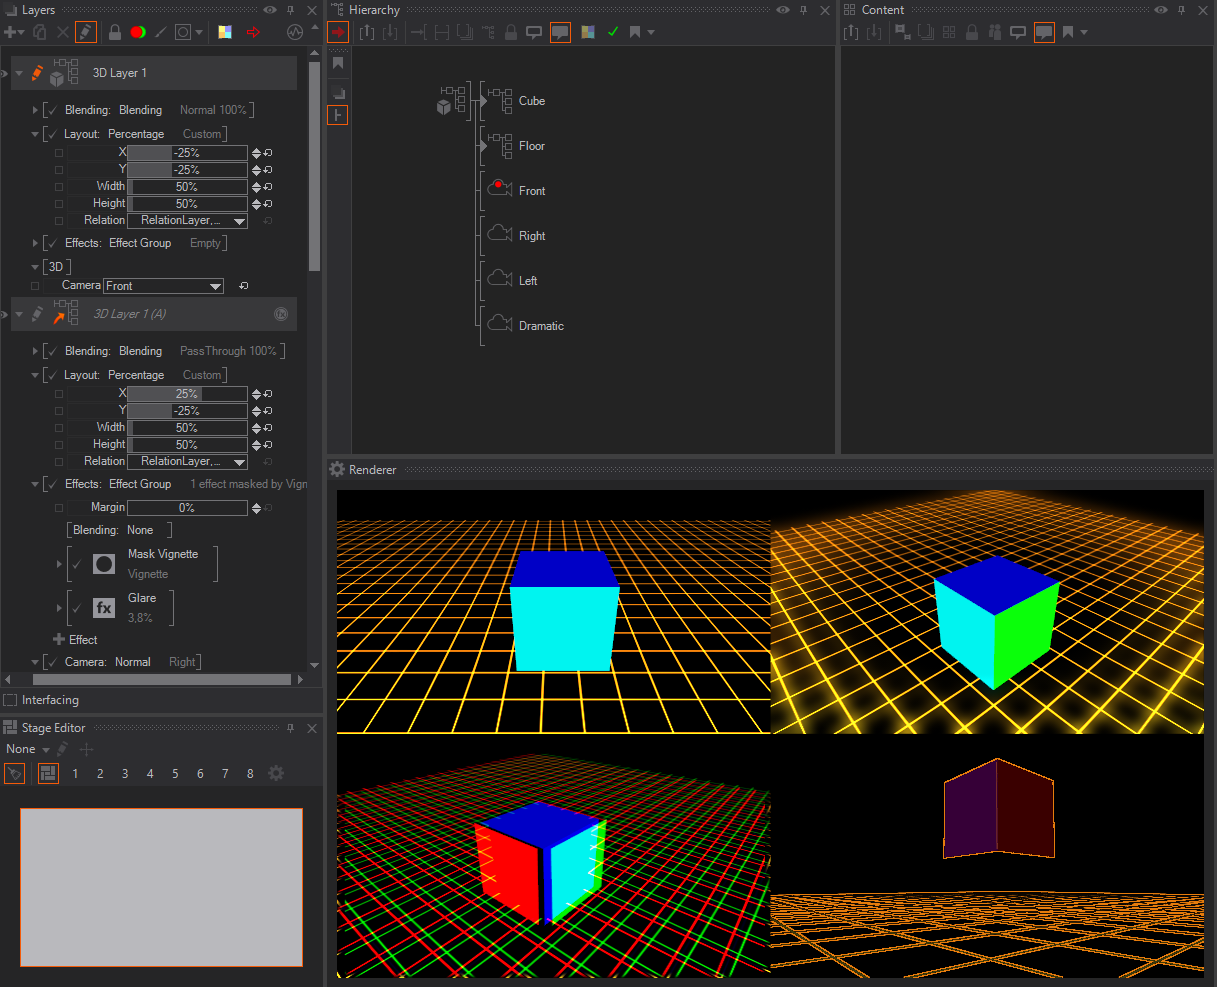Click the red arrow icon in Hierarchy toolbar
This screenshot has height=987, width=1217.
pyautogui.click(x=339, y=32)
